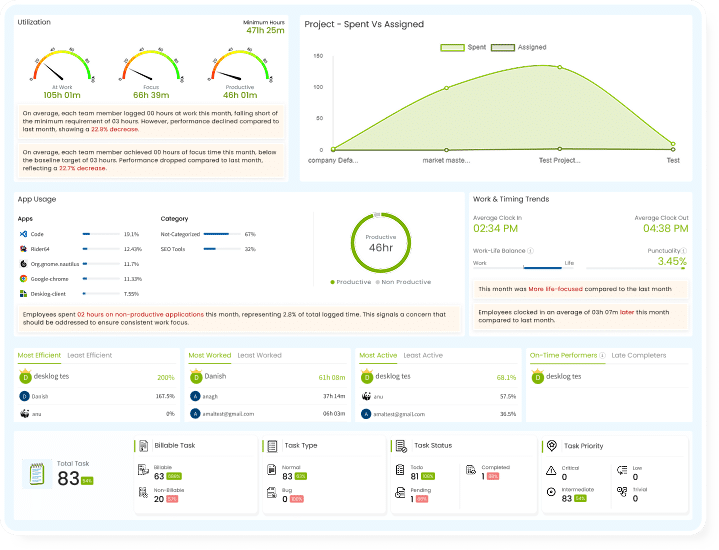This screenshot has height=550, width=719.
Task: Click the Rider64 app icon
Action: 22,249
